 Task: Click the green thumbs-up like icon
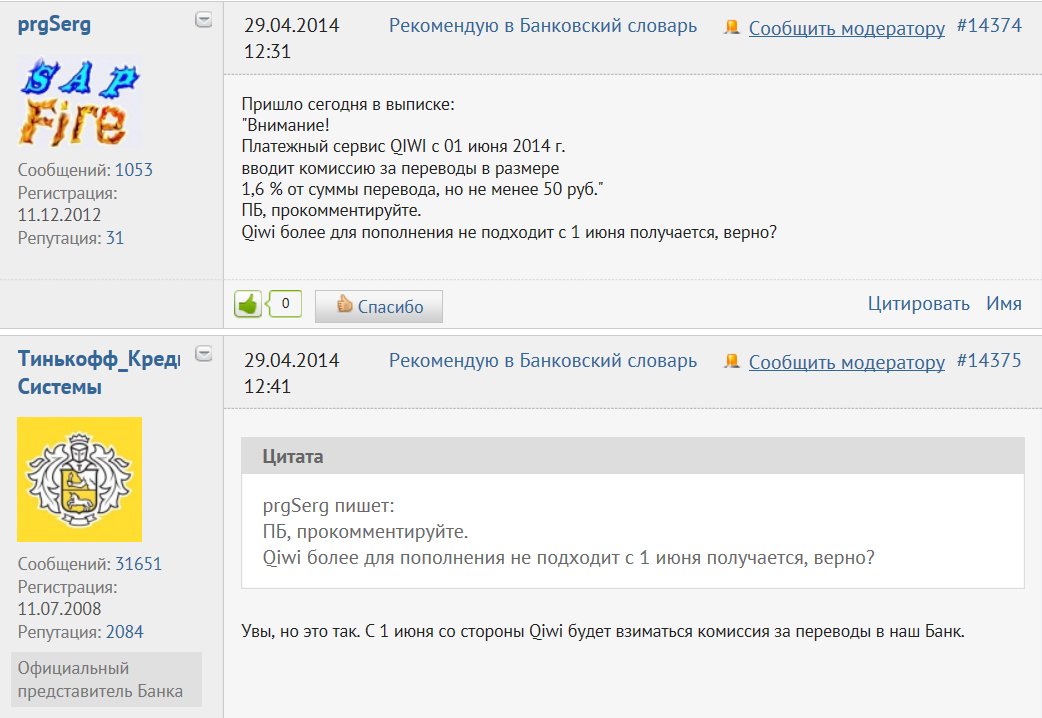(x=247, y=305)
